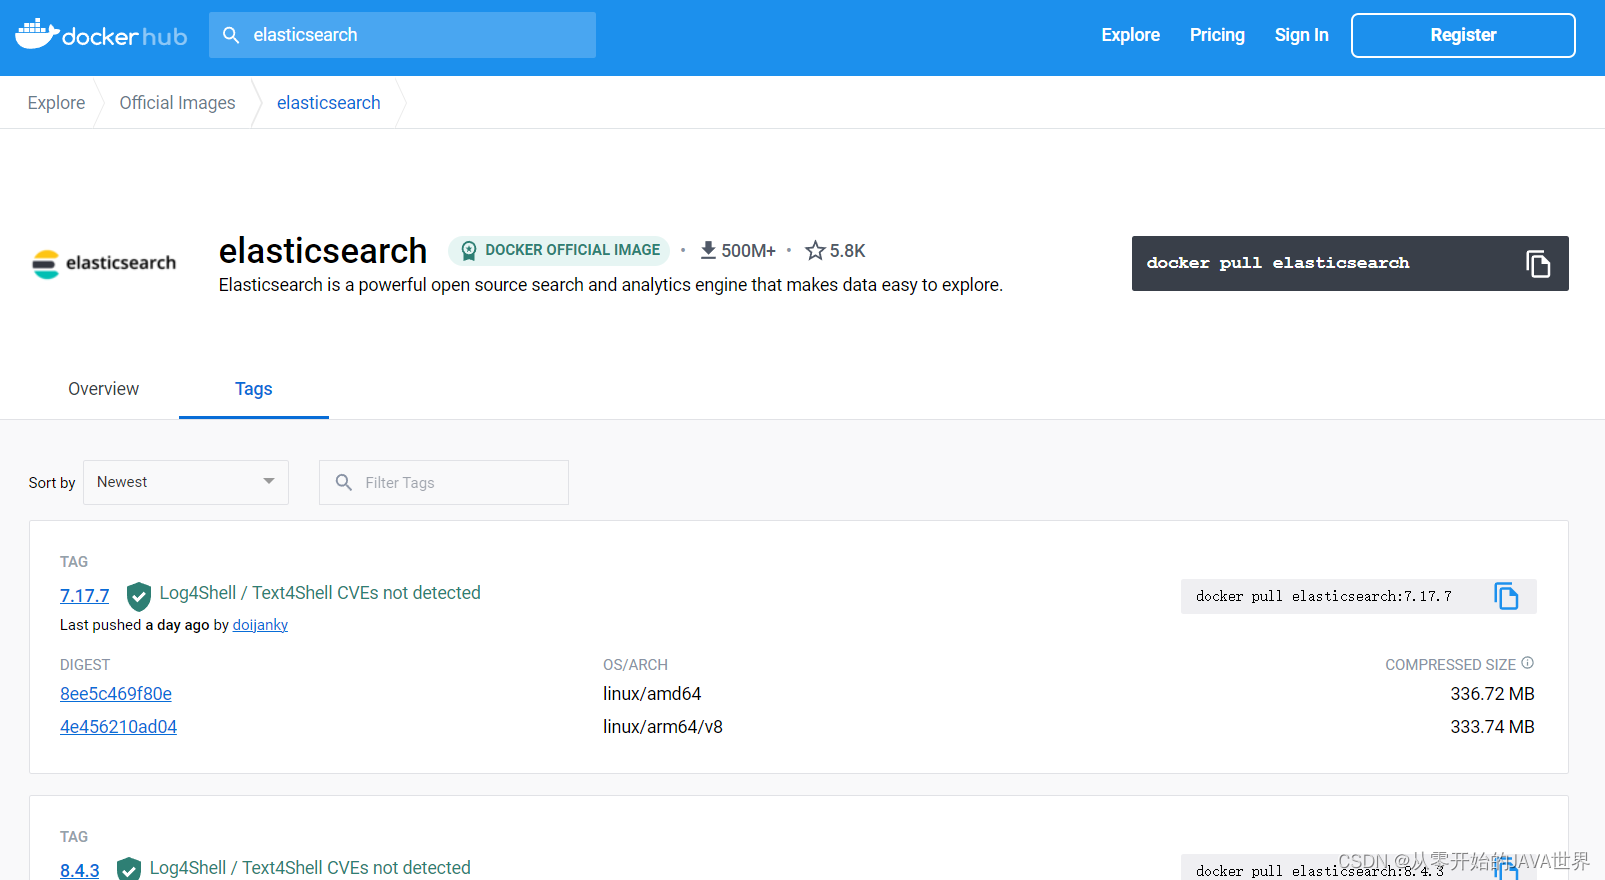Open Explore in the top navigation

click(x=1131, y=35)
